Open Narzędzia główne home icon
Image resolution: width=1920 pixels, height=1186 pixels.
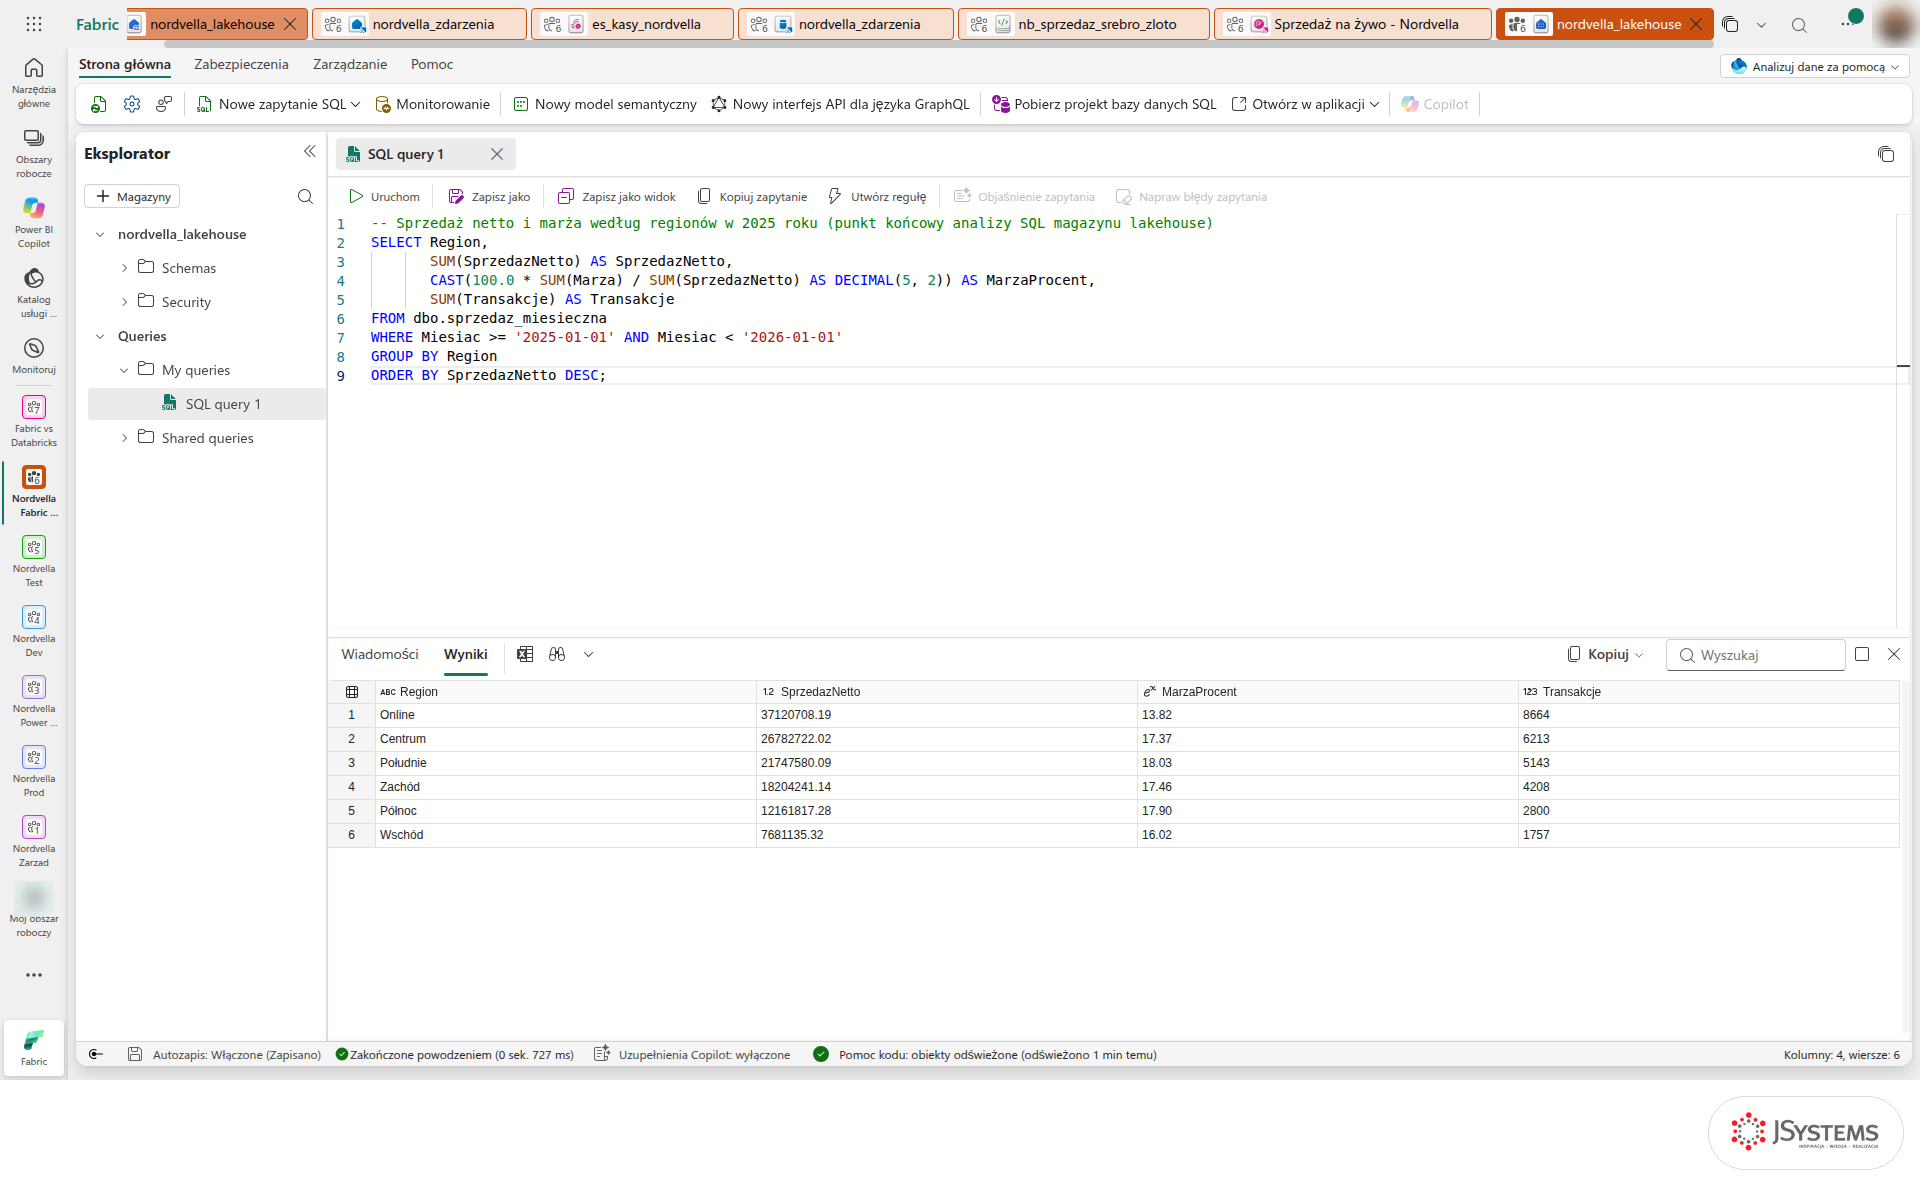point(34,81)
